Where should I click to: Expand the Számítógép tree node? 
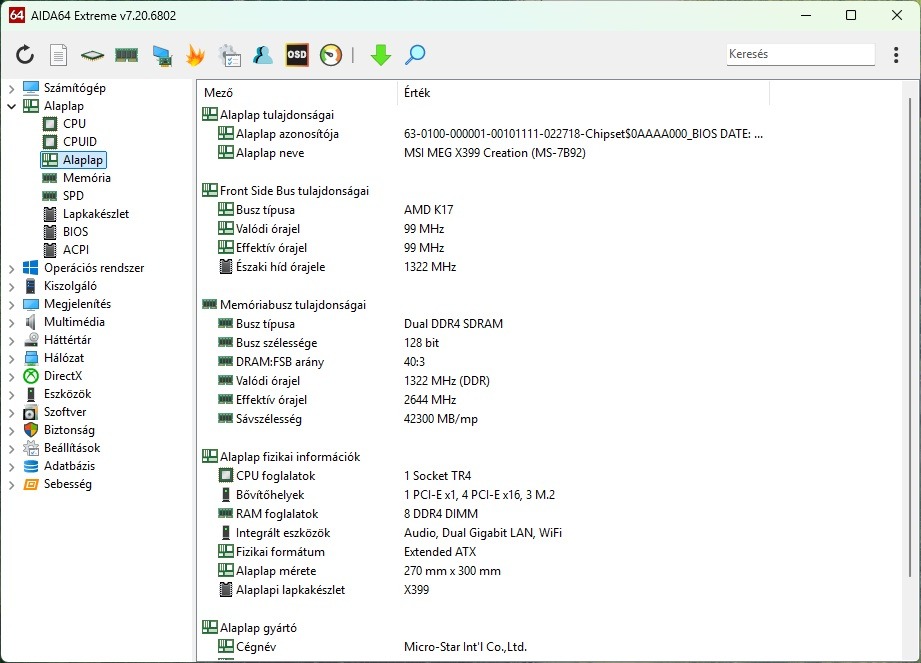point(11,88)
